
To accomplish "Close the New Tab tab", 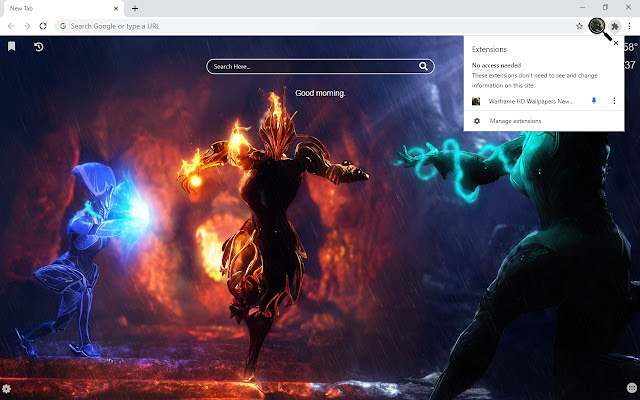I will [x=116, y=8].
